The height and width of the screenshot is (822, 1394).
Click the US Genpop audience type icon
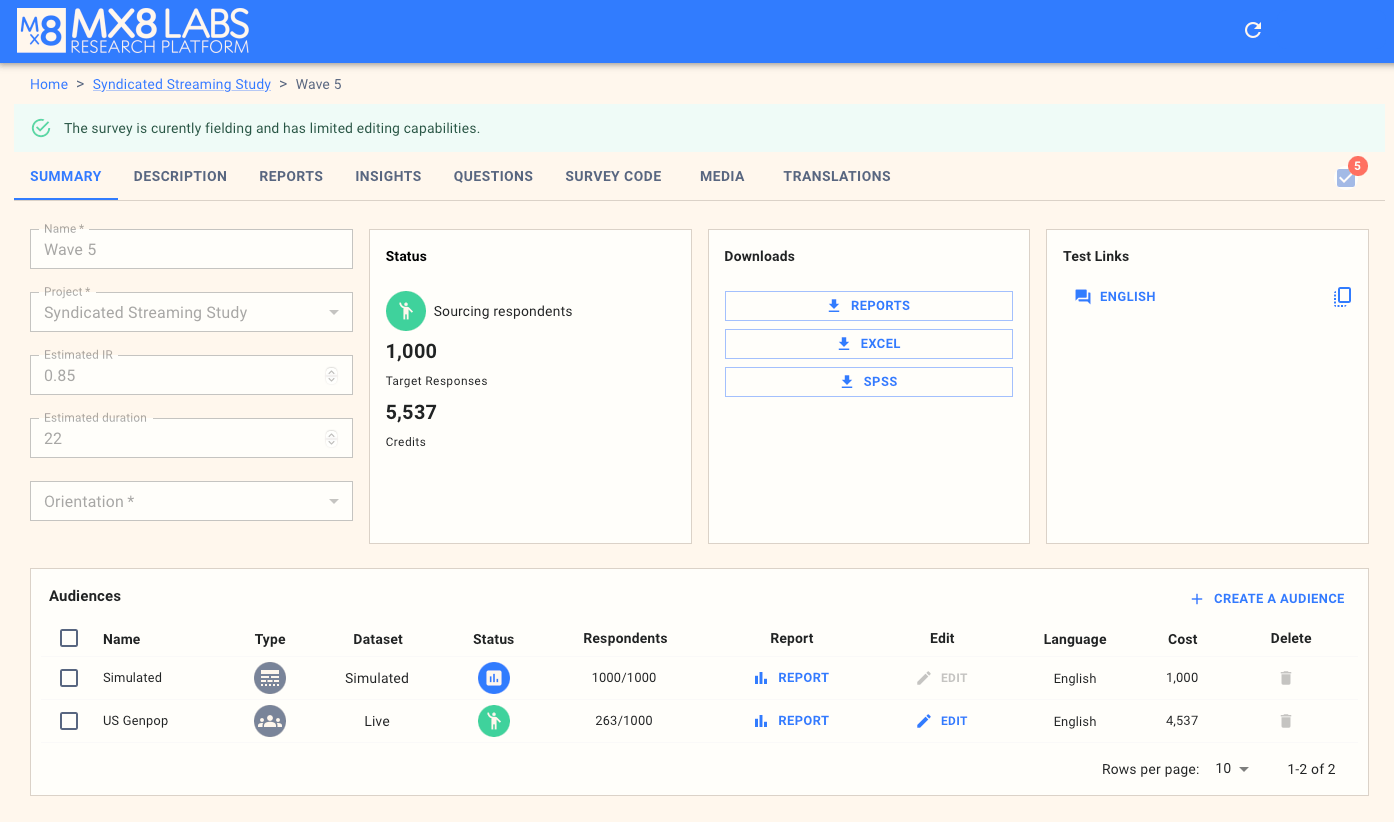pos(270,721)
